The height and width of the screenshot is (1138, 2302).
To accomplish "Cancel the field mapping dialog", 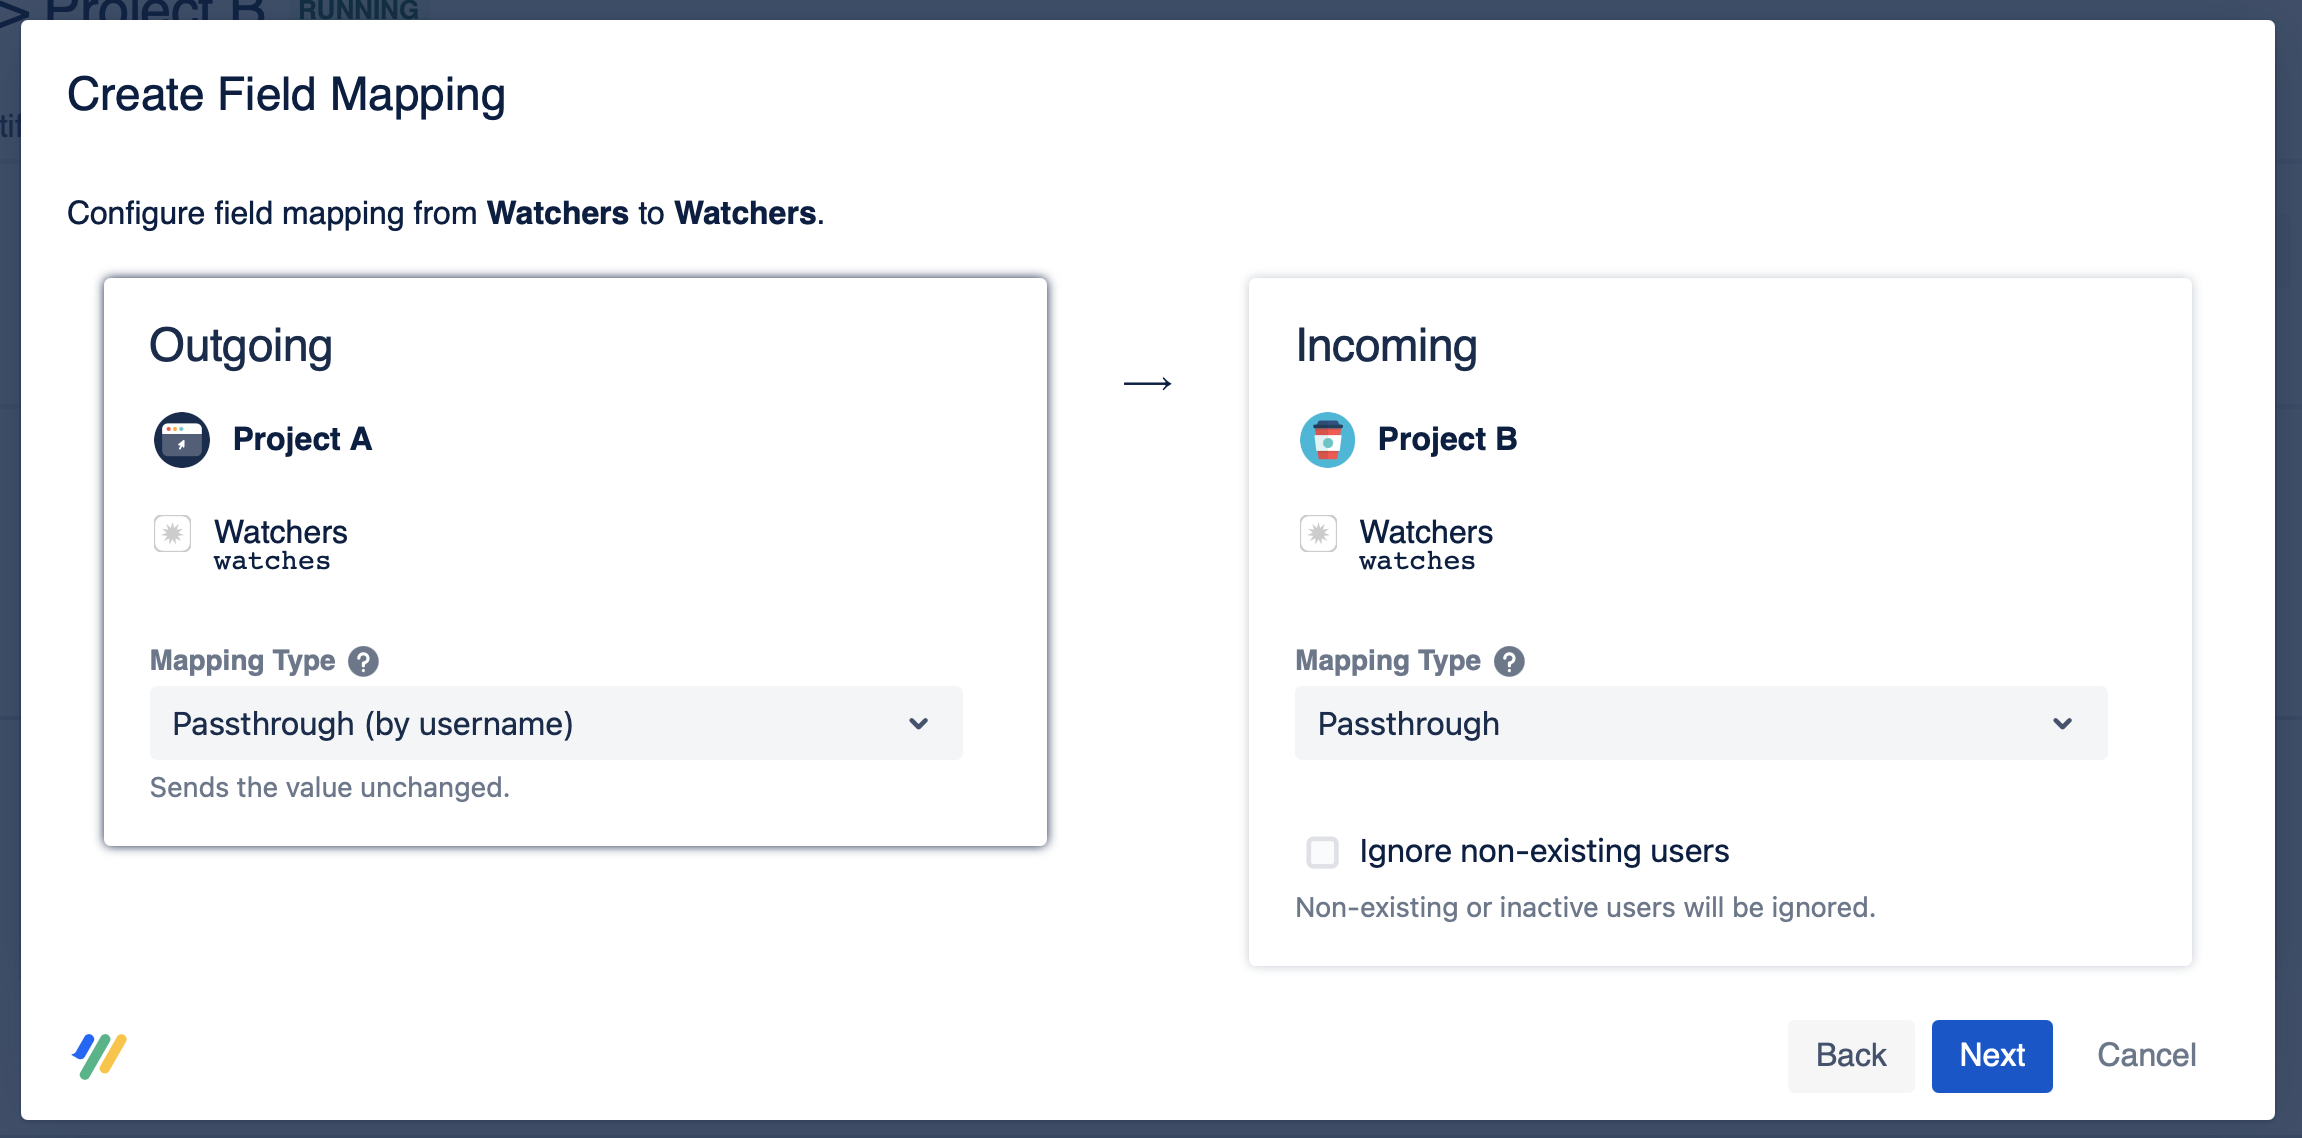I will coord(2146,1056).
